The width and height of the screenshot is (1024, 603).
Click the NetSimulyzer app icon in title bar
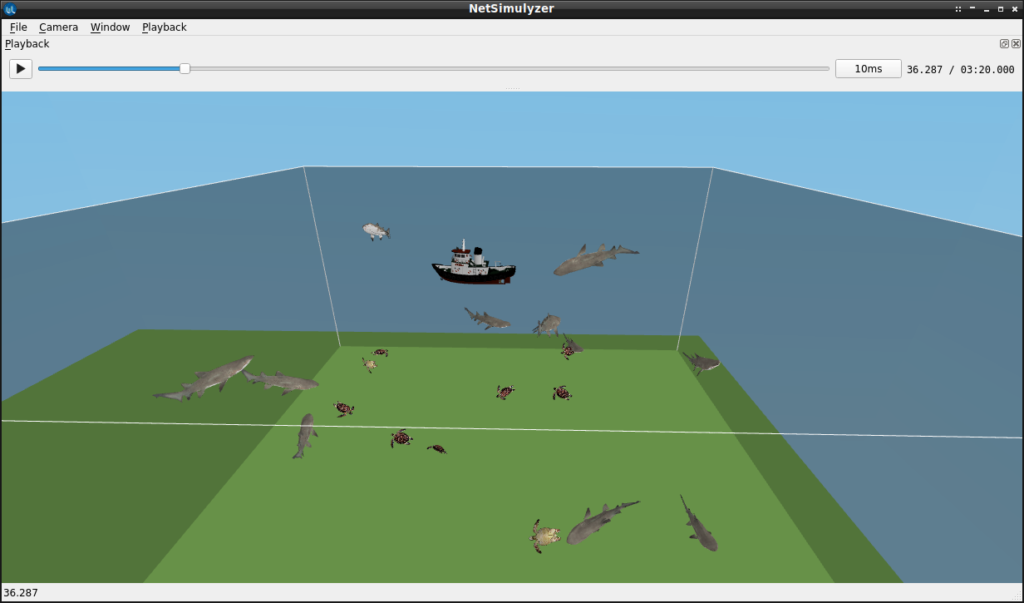tap(10, 8)
